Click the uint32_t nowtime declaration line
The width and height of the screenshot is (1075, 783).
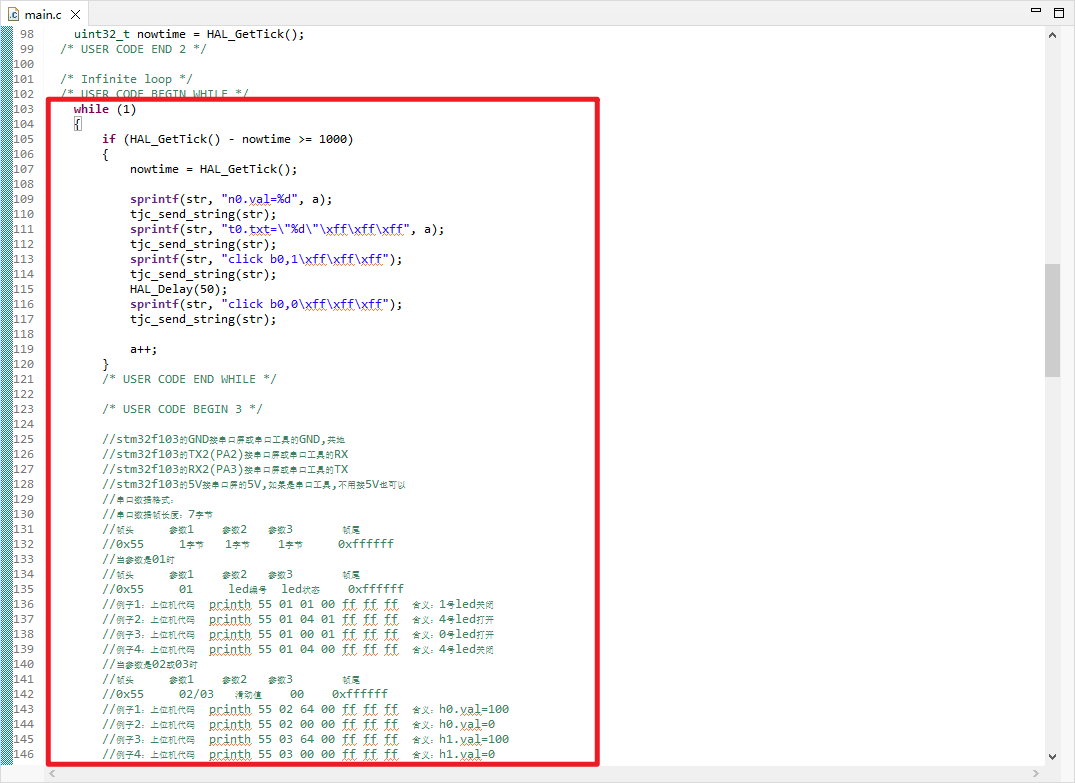(x=188, y=34)
